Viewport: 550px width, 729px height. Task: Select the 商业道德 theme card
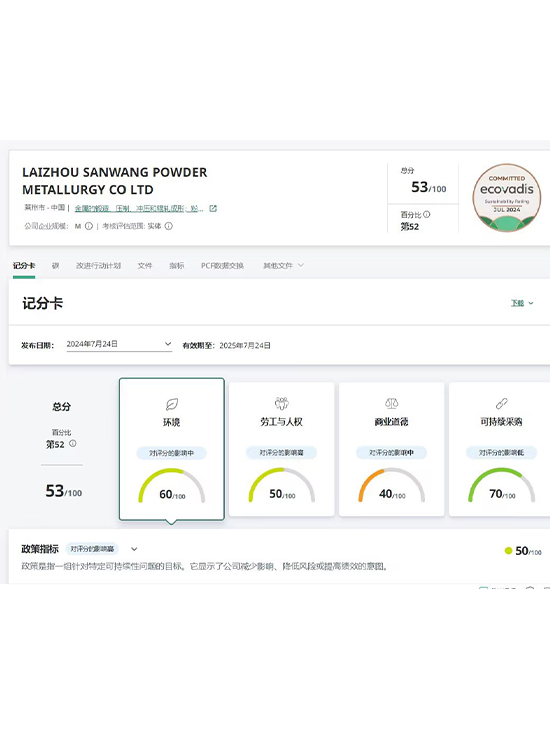391,449
